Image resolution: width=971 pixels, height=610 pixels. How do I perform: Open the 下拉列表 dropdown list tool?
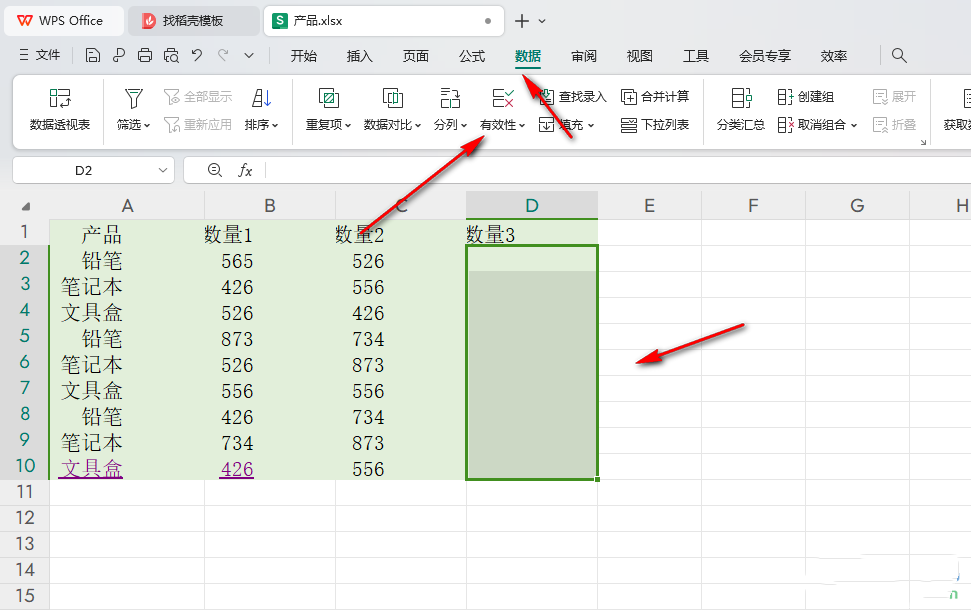pyautogui.click(x=655, y=124)
